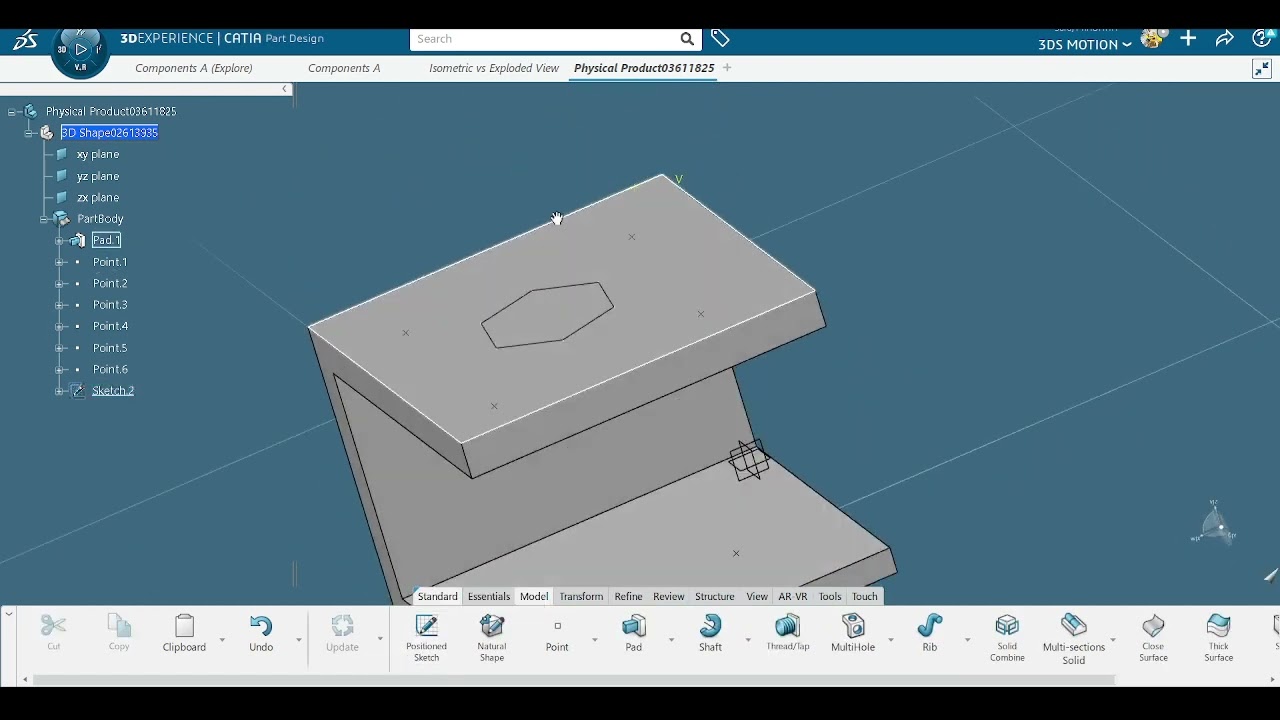
Task: Open the Shaft dropdown arrow
Action: click(x=748, y=639)
